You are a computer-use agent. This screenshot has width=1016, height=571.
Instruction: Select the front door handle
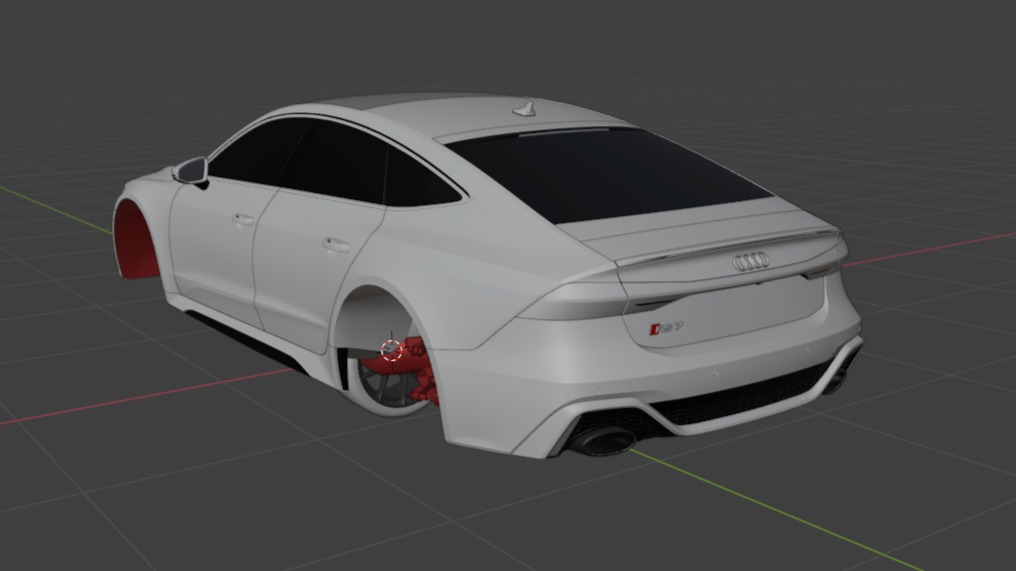pos(243,220)
